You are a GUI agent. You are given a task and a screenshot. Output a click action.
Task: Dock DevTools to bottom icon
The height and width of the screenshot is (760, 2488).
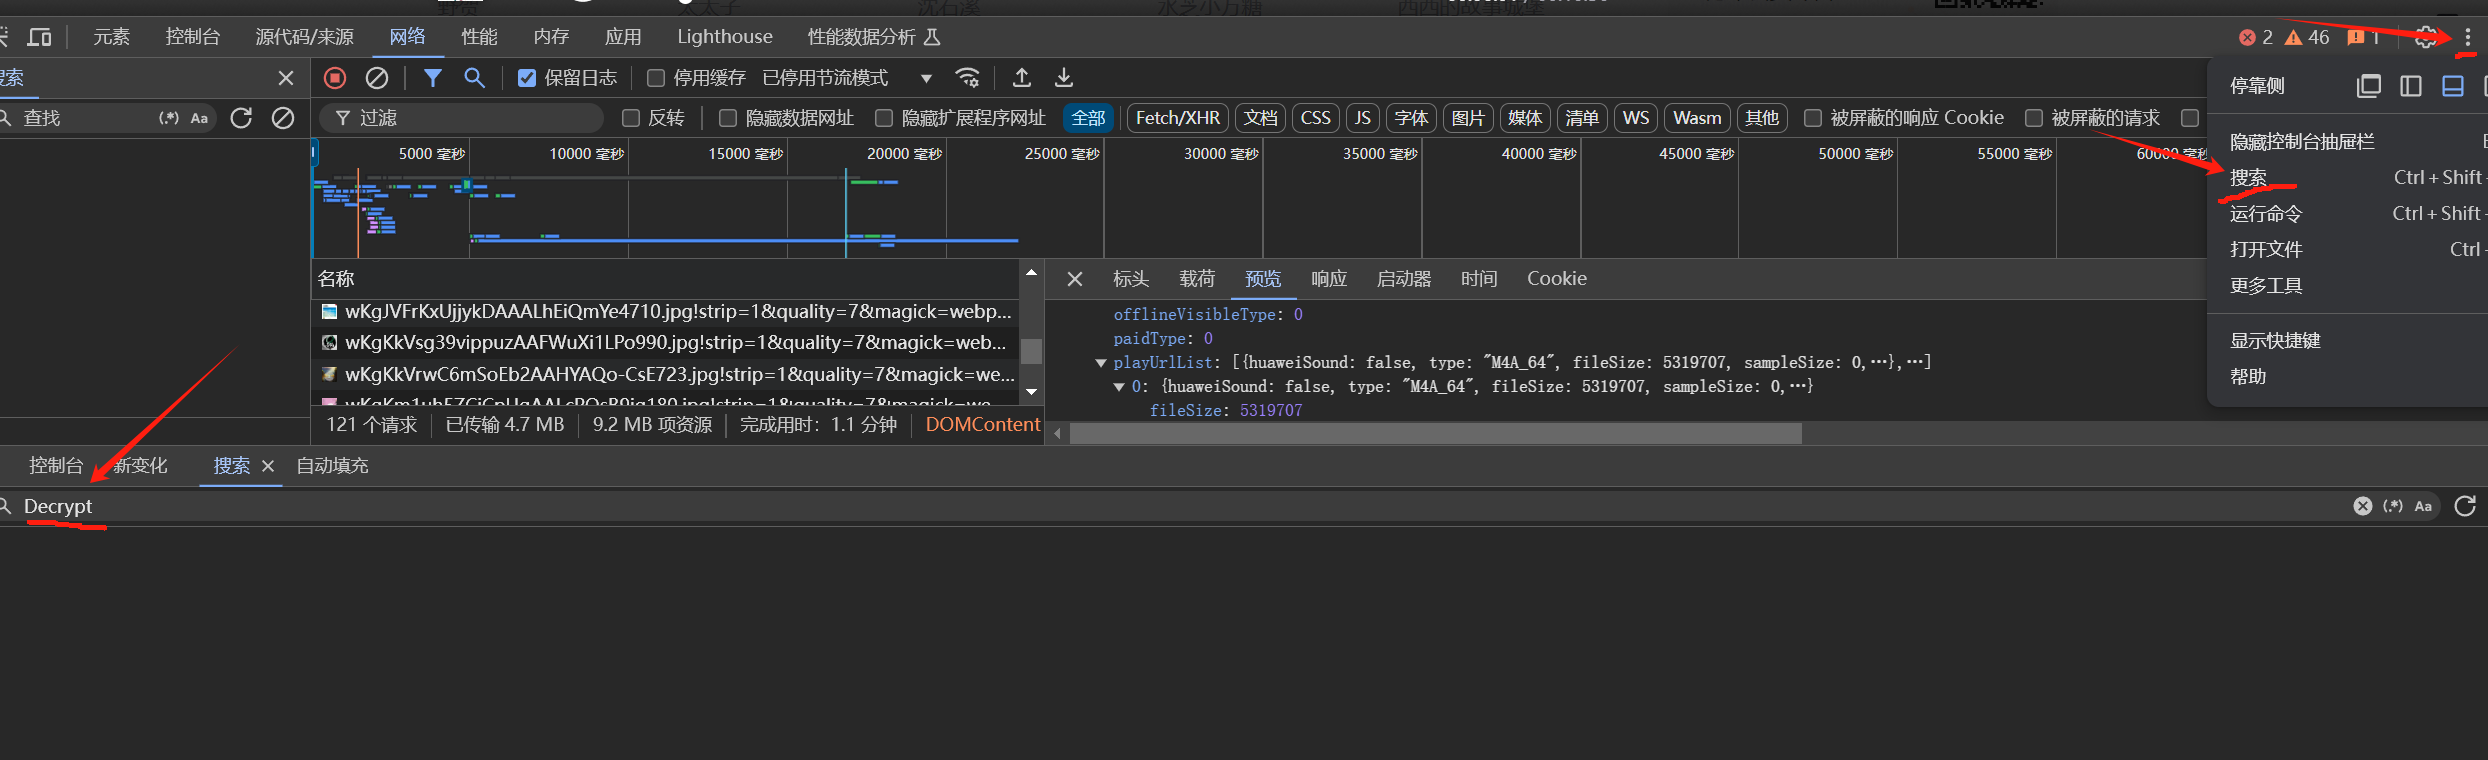(2452, 86)
